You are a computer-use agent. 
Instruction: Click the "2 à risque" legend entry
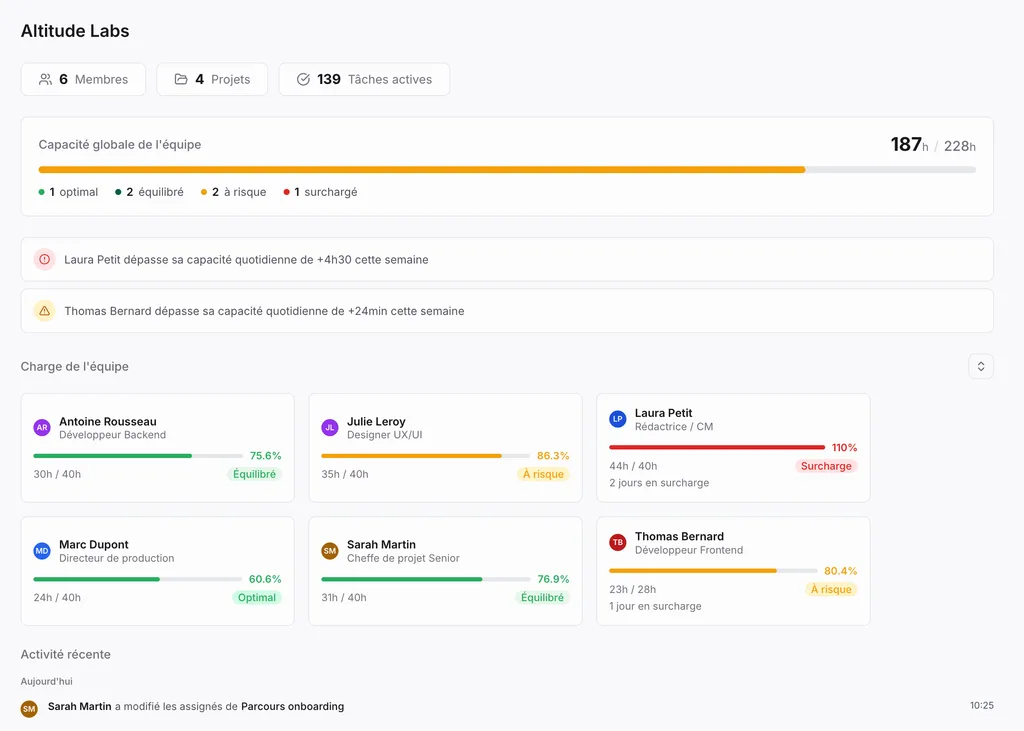234,192
